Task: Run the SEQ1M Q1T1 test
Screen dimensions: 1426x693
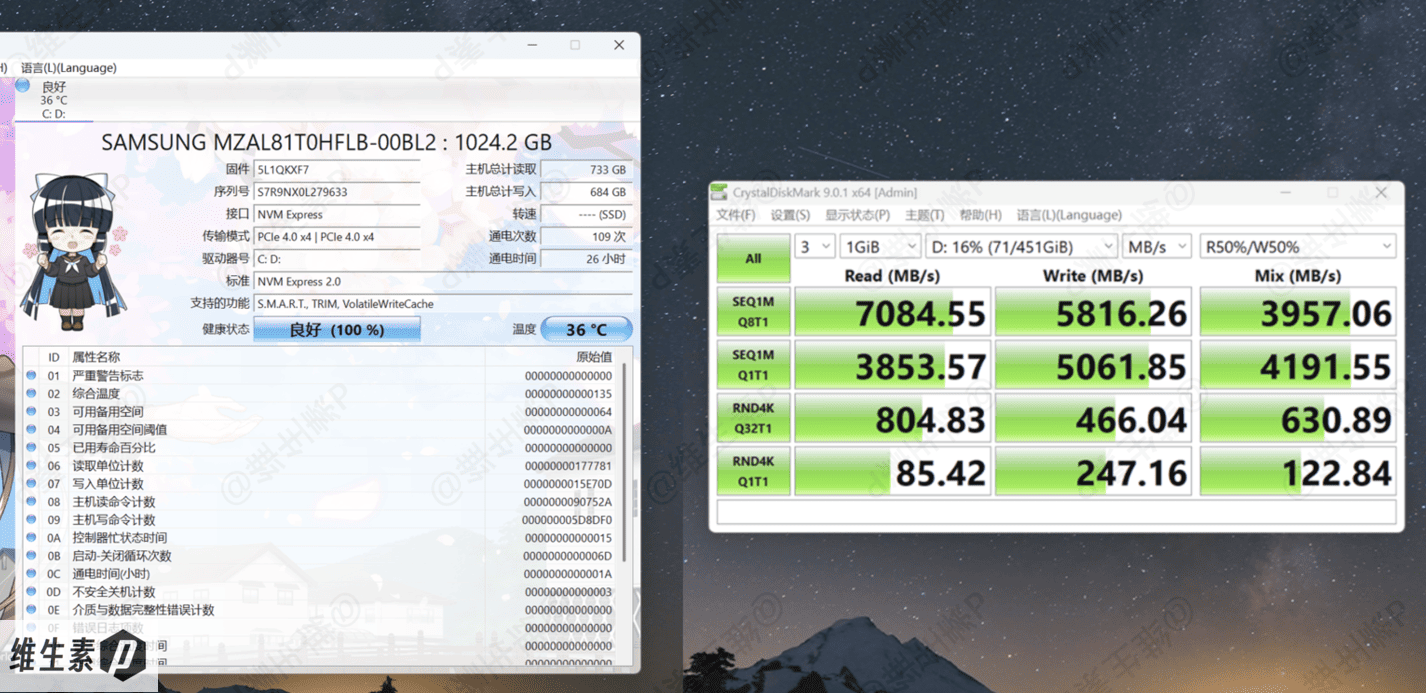Action: pos(753,364)
